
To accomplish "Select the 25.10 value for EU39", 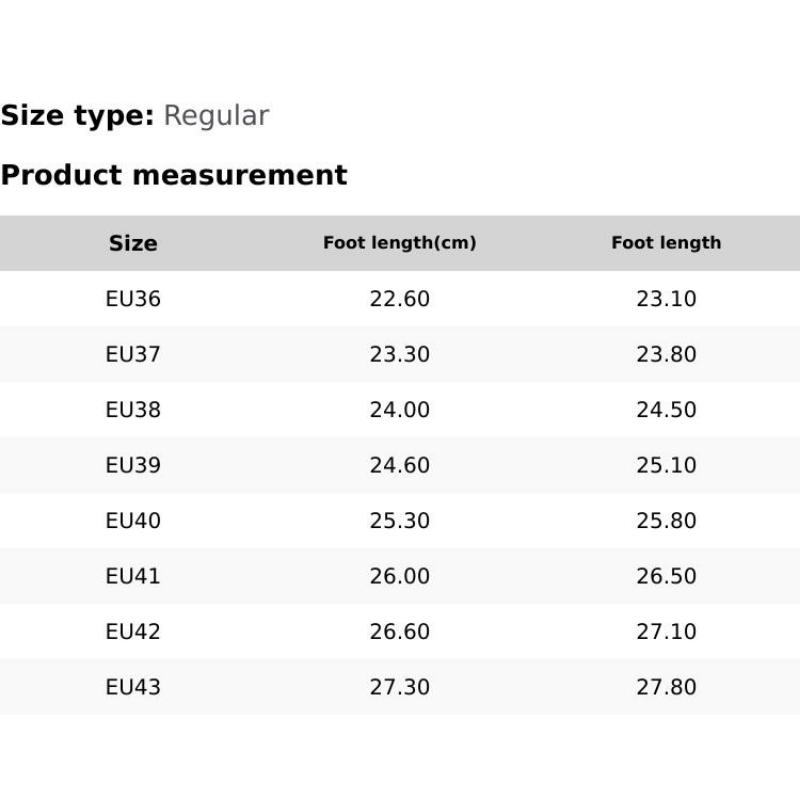I will pyautogui.click(x=666, y=465).
